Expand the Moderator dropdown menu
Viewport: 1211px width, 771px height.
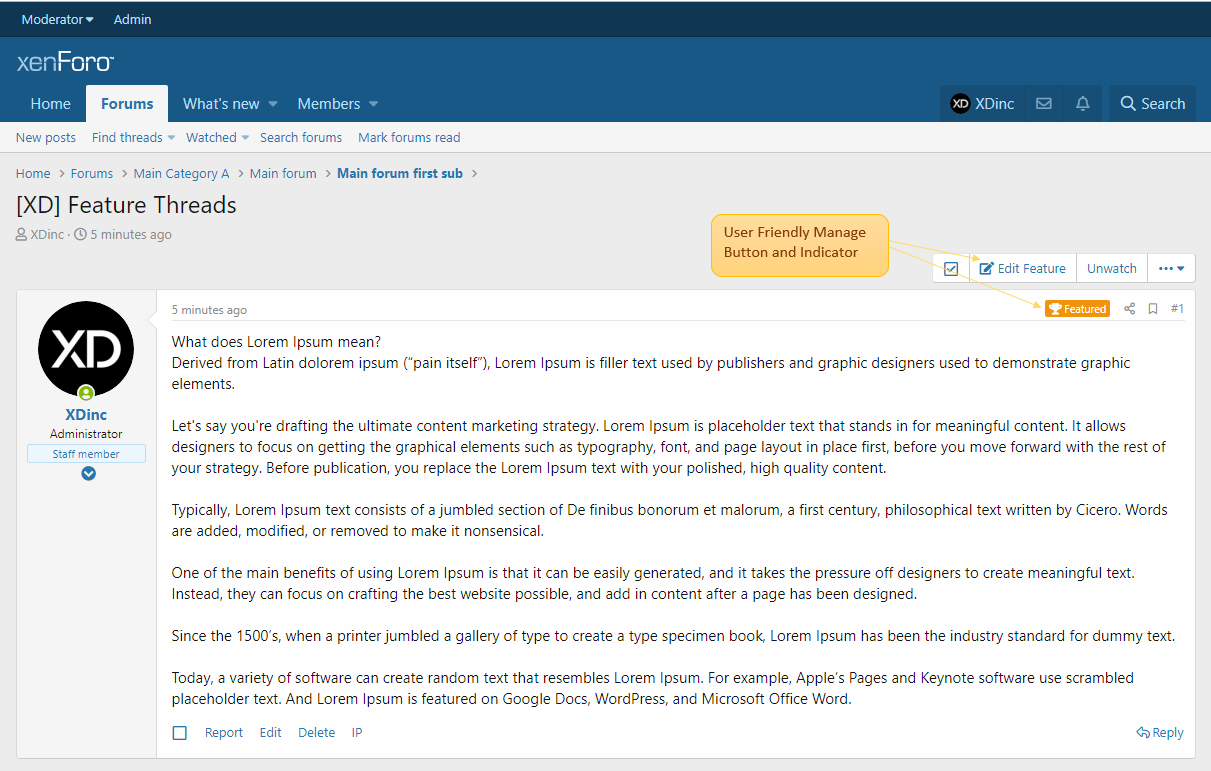coord(58,19)
